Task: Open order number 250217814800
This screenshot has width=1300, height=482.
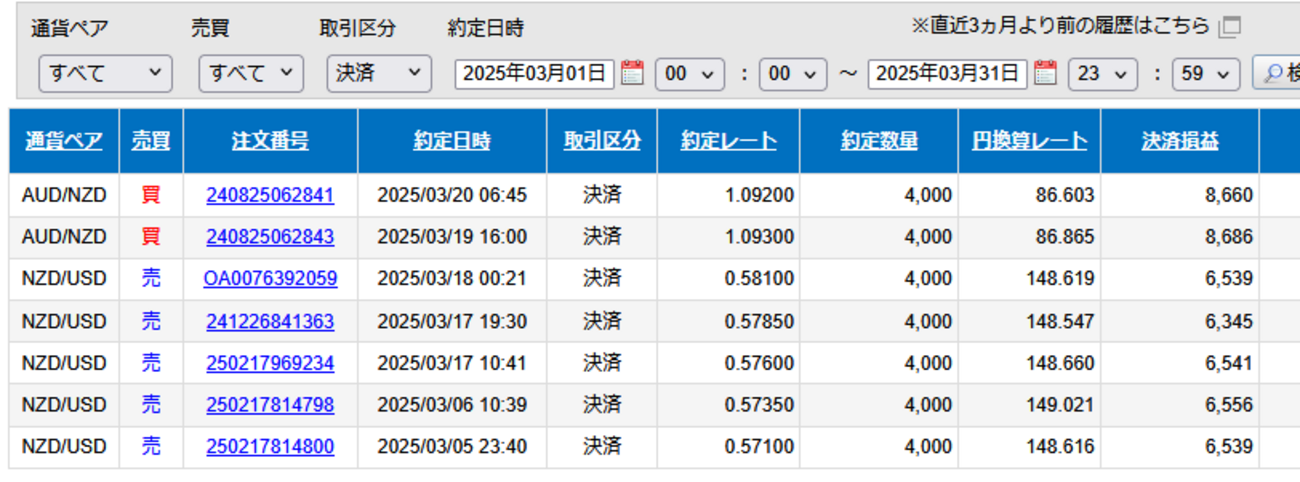Action: (270, 447)
